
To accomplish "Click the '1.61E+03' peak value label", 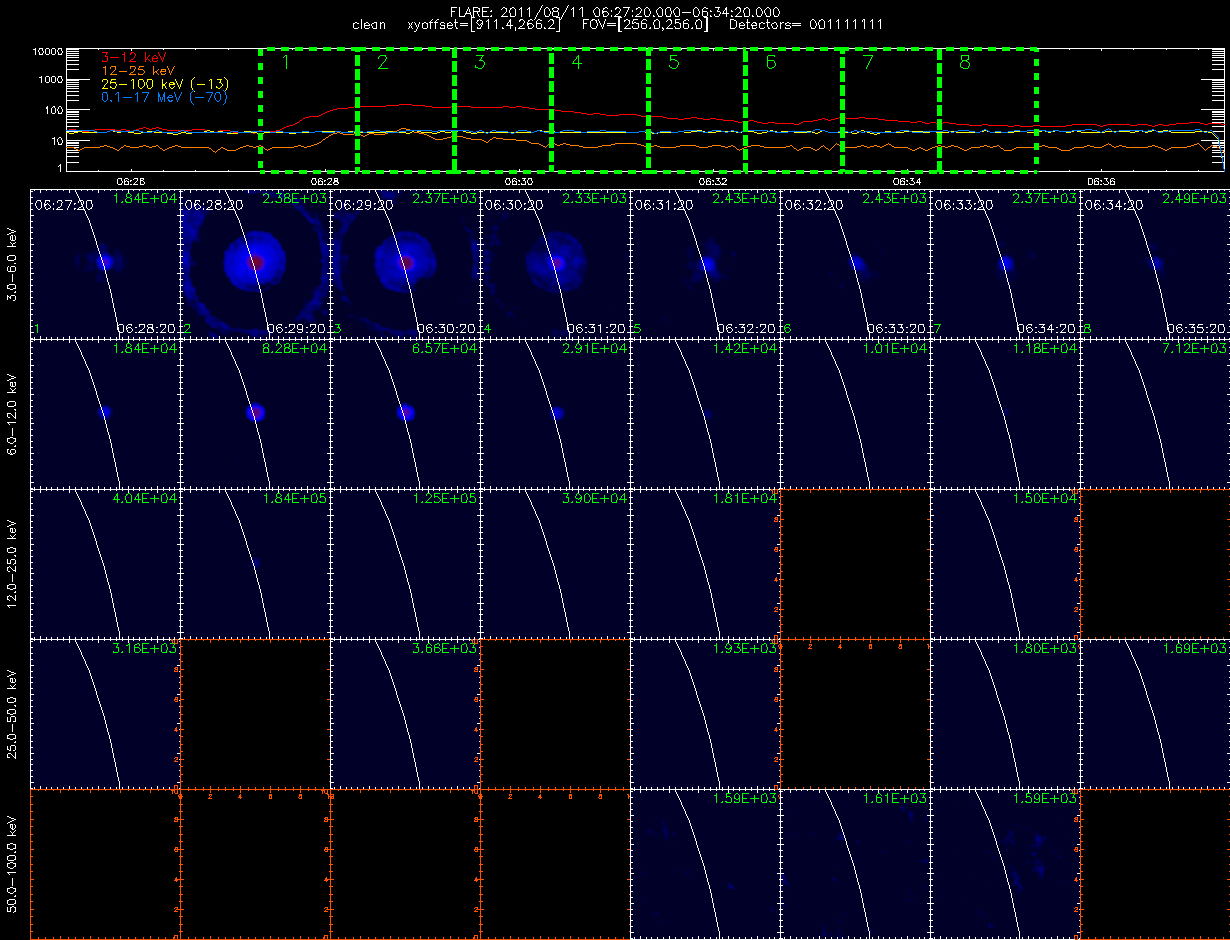I will click(x=895, y=799).
